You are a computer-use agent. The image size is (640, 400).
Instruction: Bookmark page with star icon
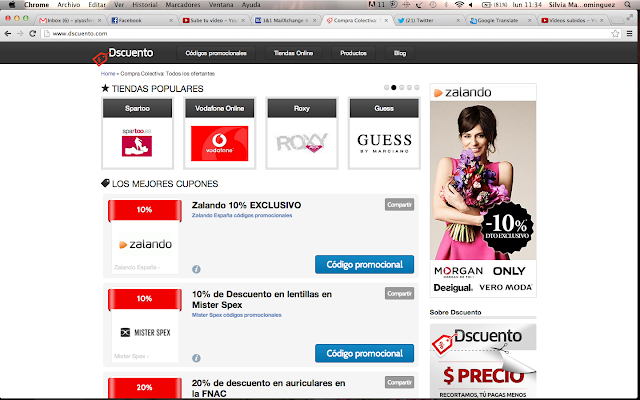click(615, 34)
